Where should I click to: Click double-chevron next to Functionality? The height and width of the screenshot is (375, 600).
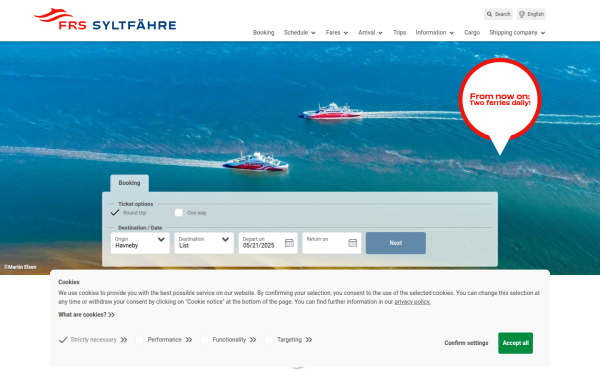(x=253, y=340)
